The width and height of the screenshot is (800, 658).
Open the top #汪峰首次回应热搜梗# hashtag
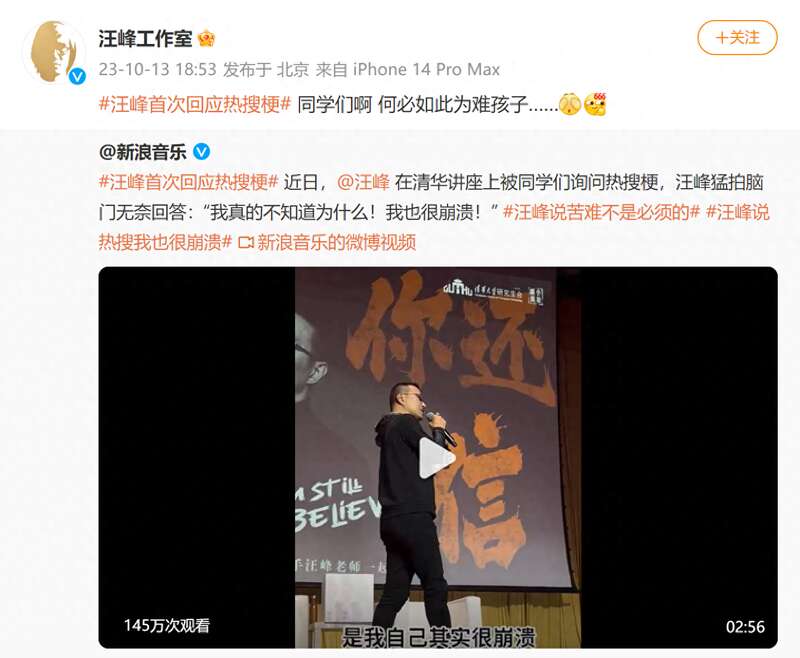click(x=194, y=105)
